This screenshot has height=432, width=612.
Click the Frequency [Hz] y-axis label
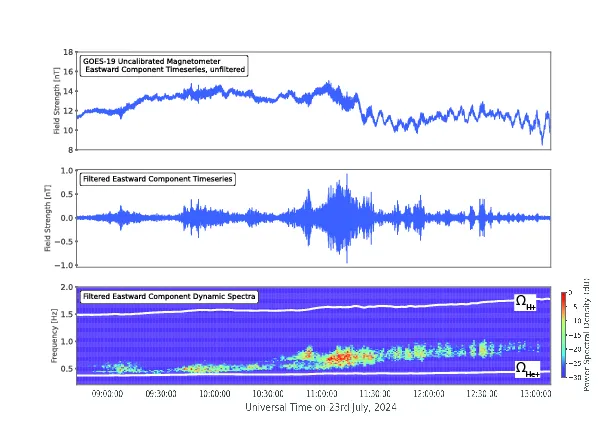[54, 336]
